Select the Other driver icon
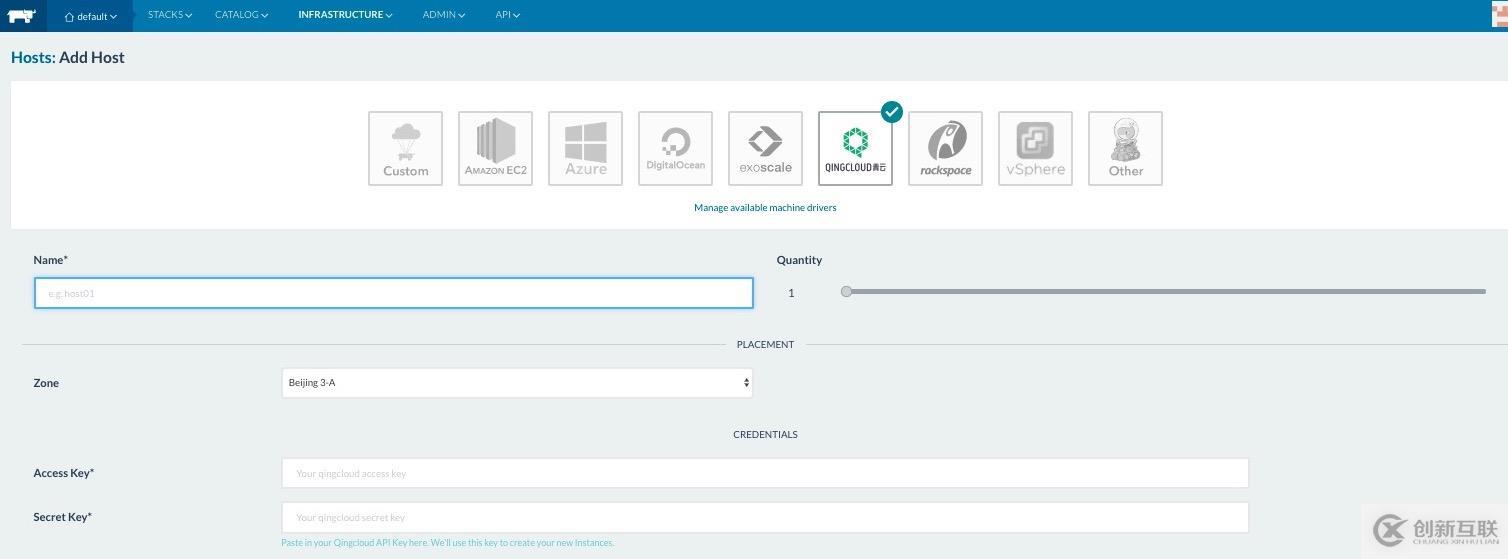The image size is (1508, 559). 1125,148
